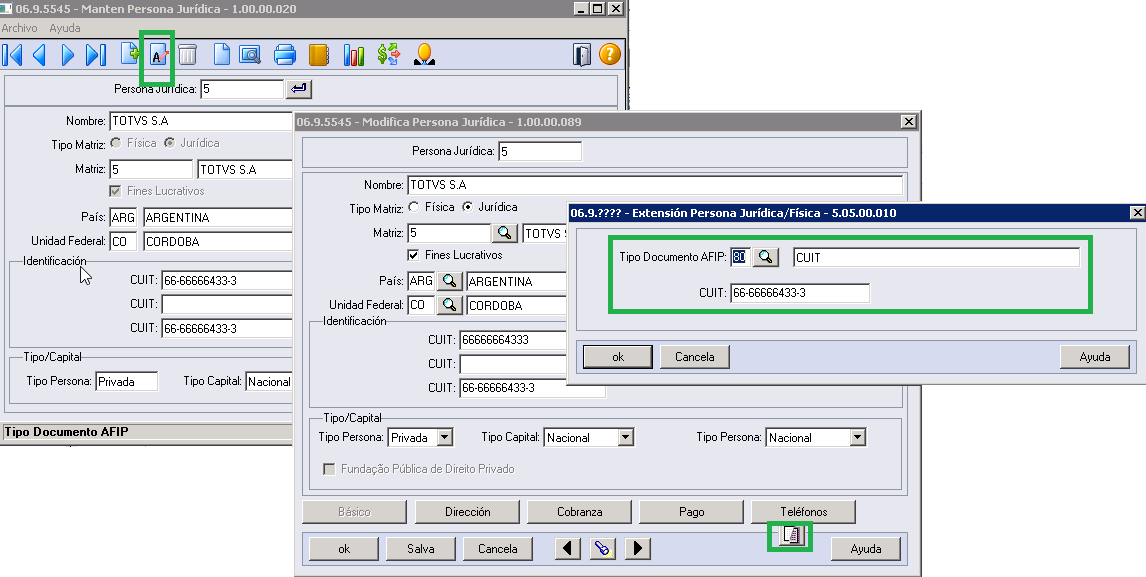Screen dimensions: 1146x577
Task: Focus the Matriz code field in Modifica window
Action: [x=449, y=233]
